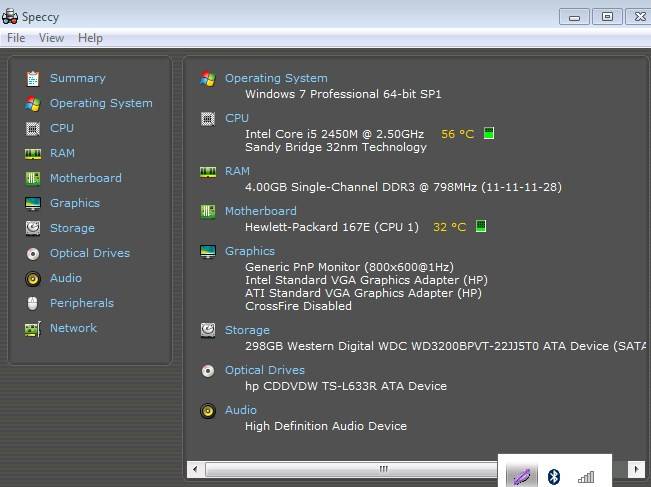Click the CPU chip icon in sidebar
Viewport: 651px width, 487px height.
coord(33,129)
